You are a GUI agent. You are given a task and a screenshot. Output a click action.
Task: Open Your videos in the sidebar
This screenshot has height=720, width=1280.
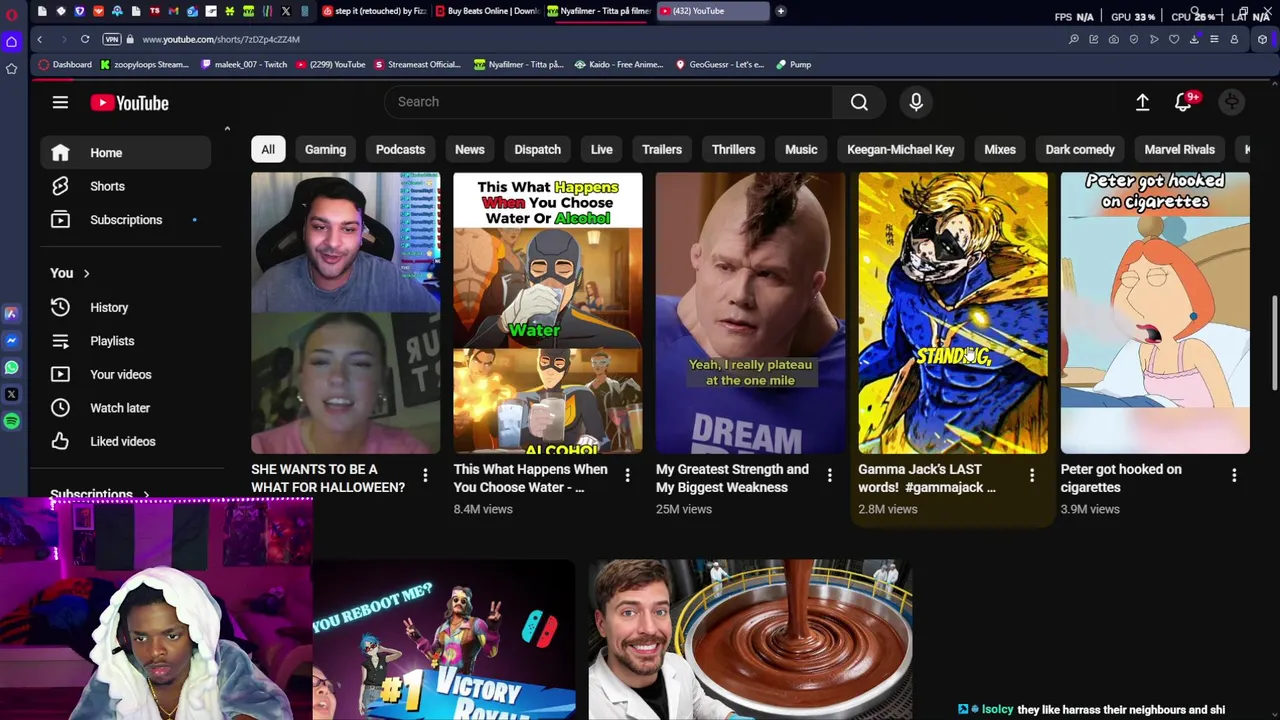coord(126,374)
